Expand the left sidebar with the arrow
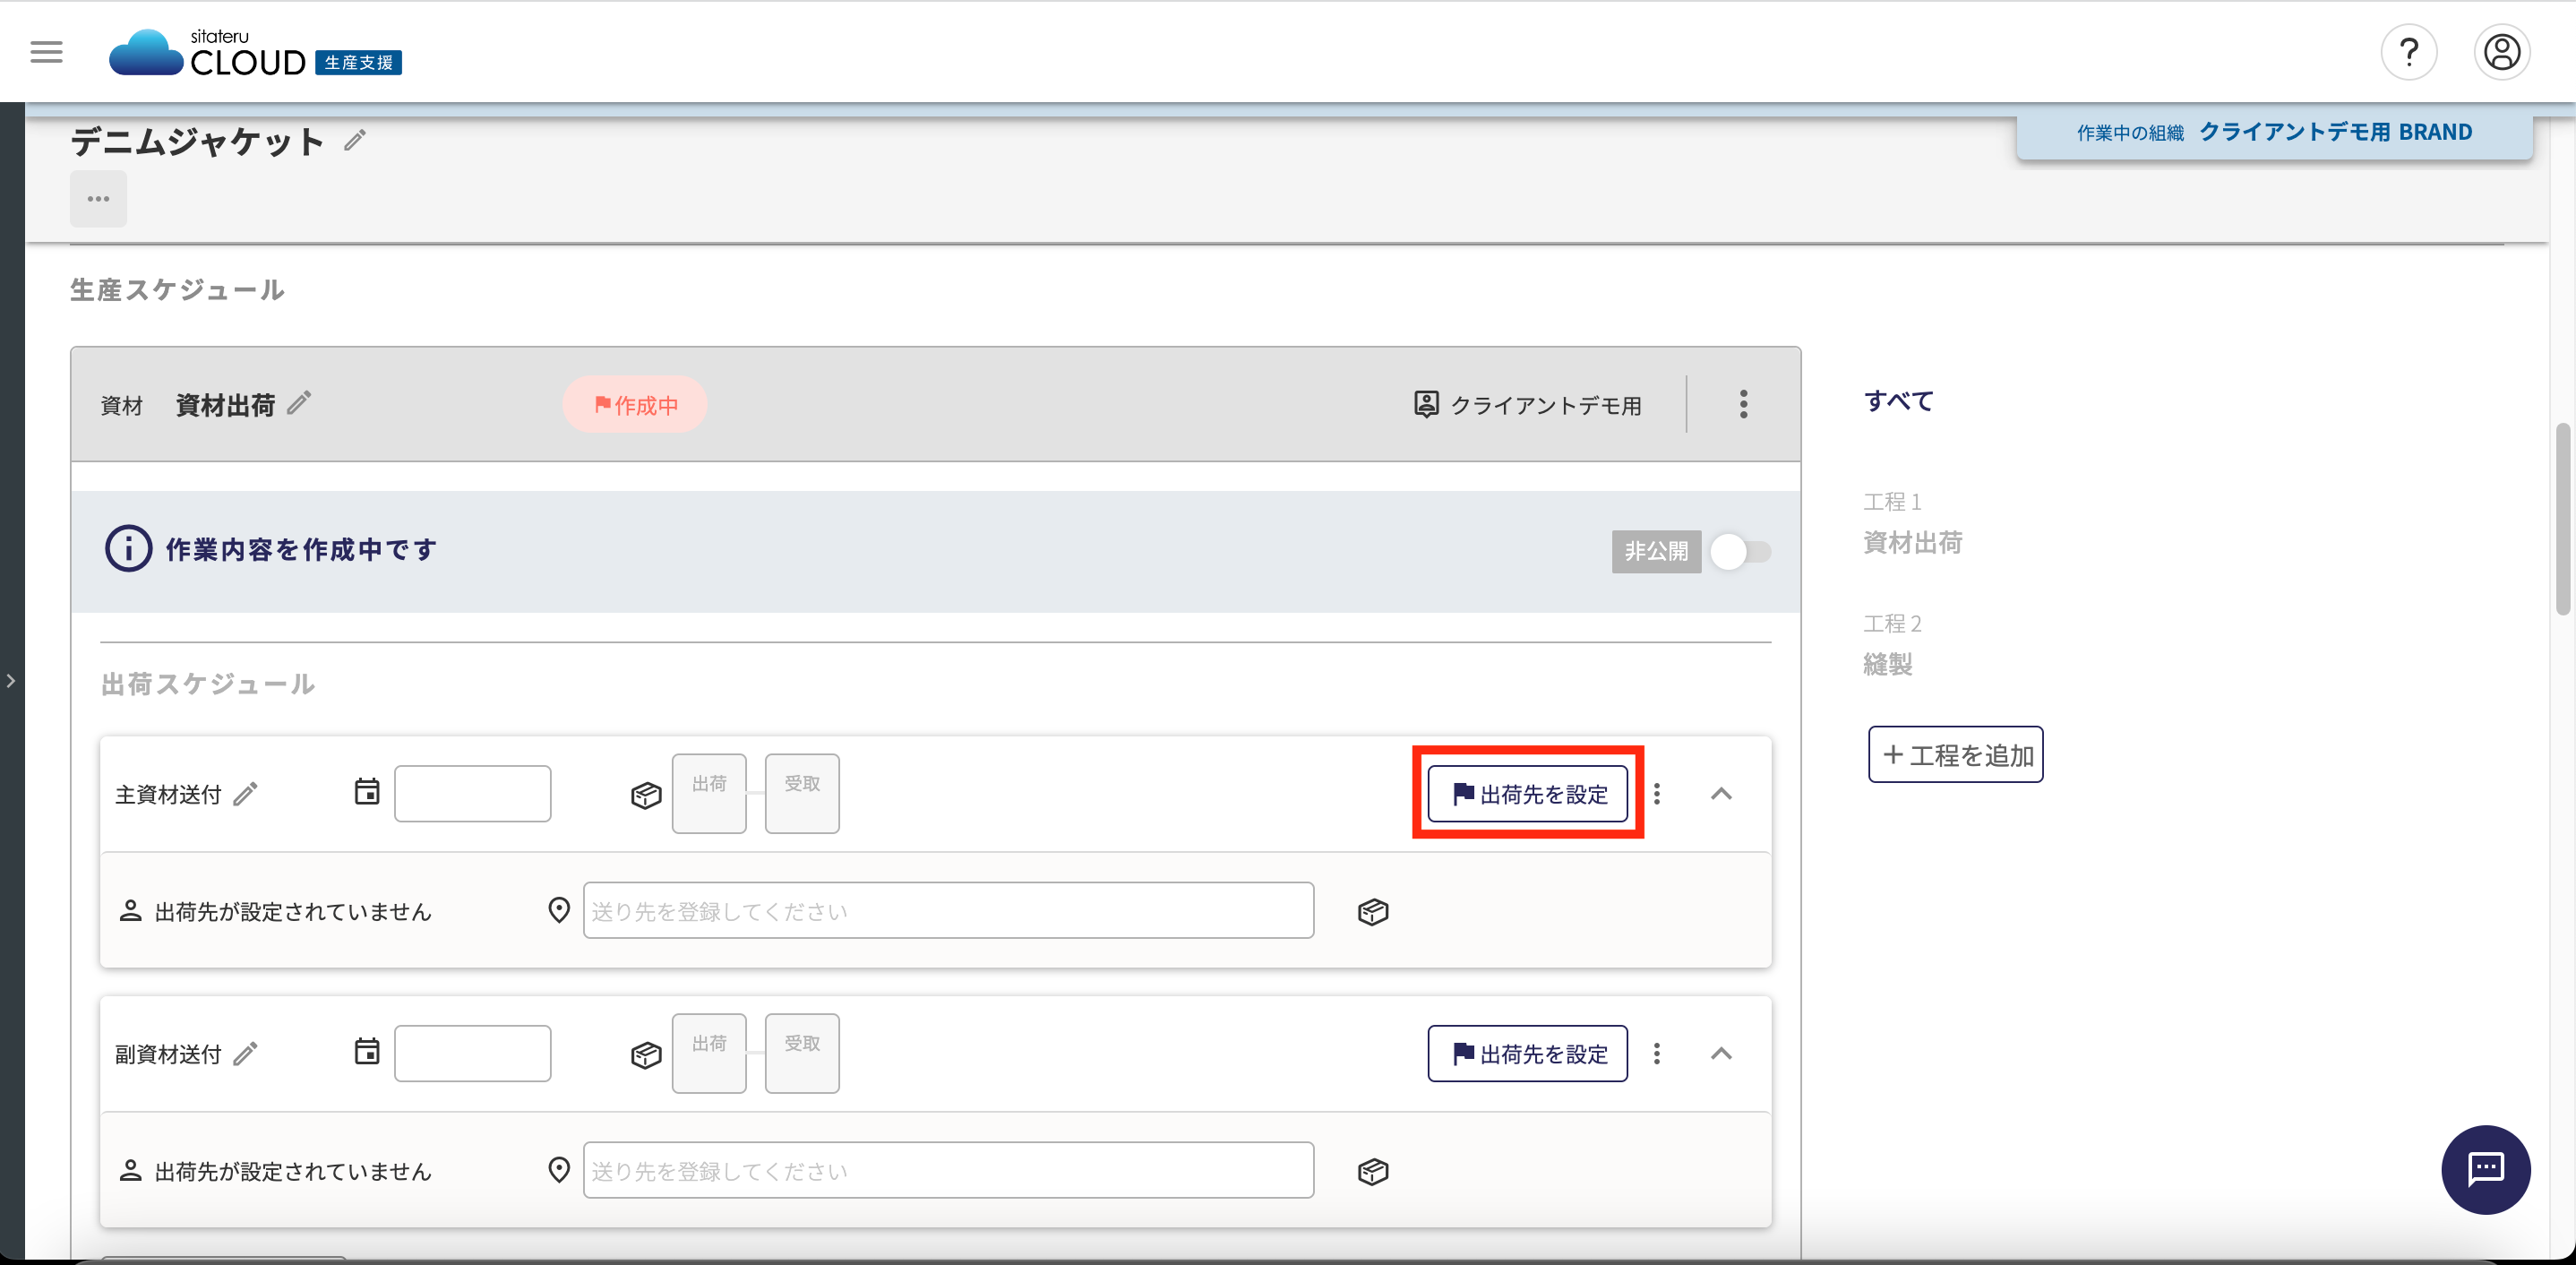The width and height of the screenshot is (2576, 1265). click(x=11, y=681)
